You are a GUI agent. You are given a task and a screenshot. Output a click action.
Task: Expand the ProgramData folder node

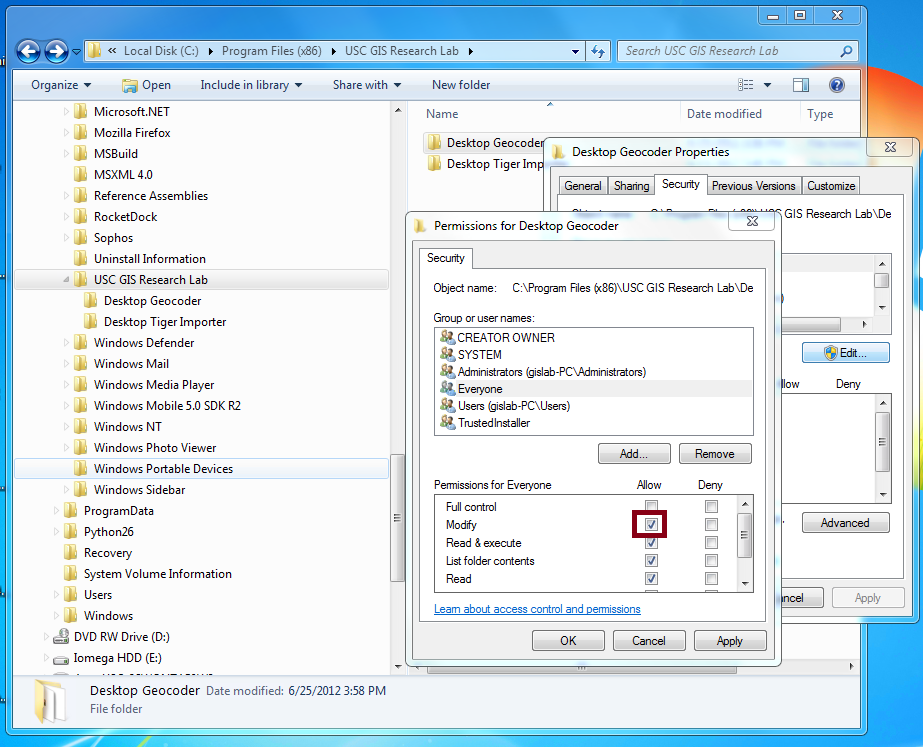57,511
